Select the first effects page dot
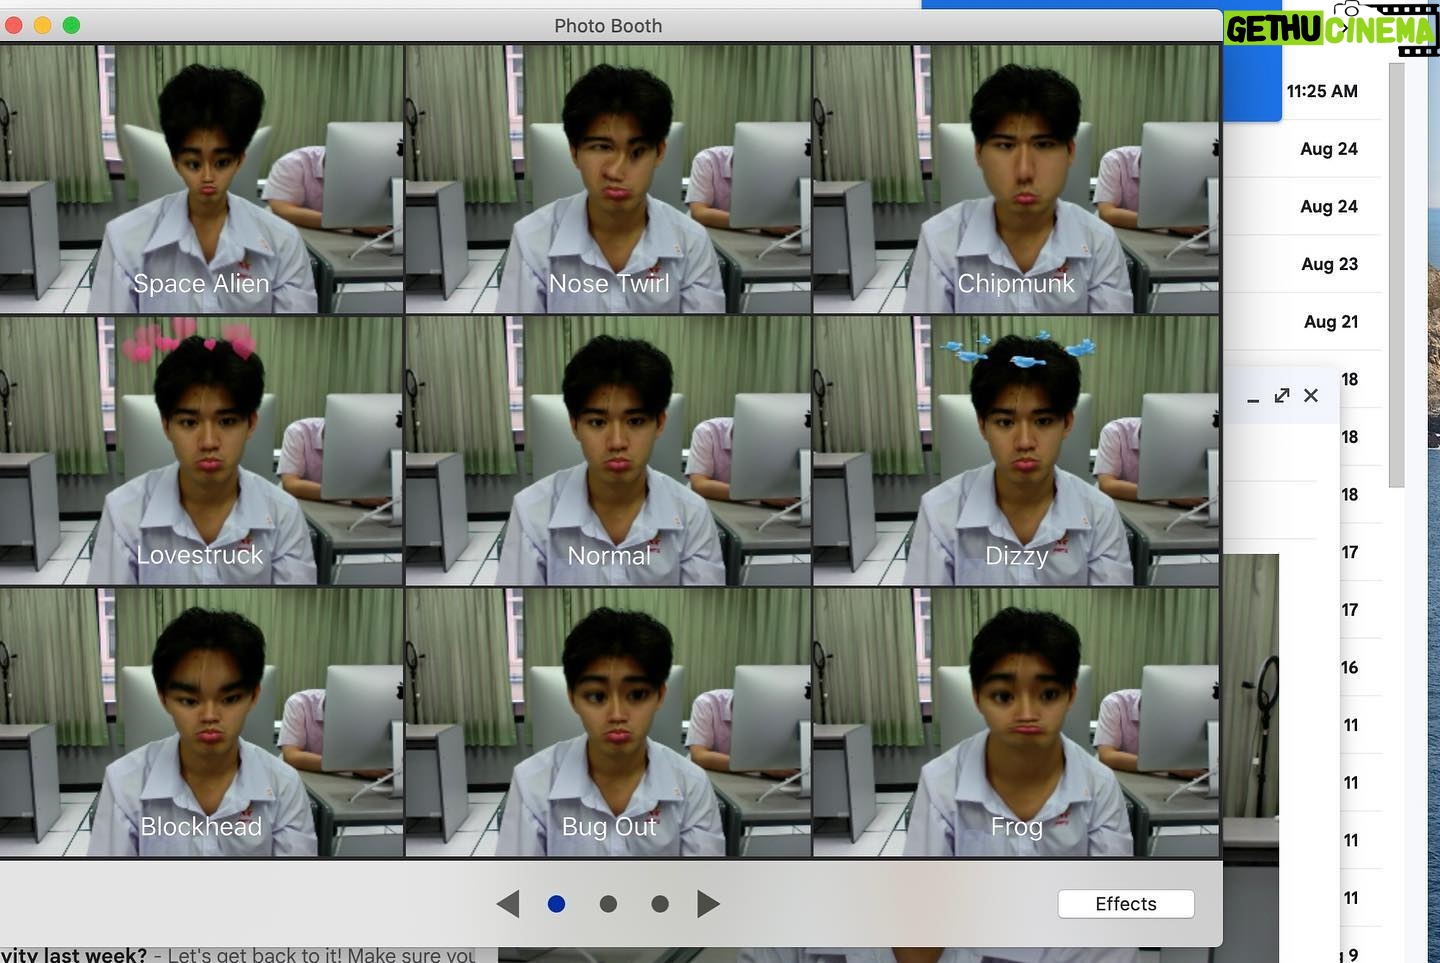1440x963 pixels. coord(557,904)
